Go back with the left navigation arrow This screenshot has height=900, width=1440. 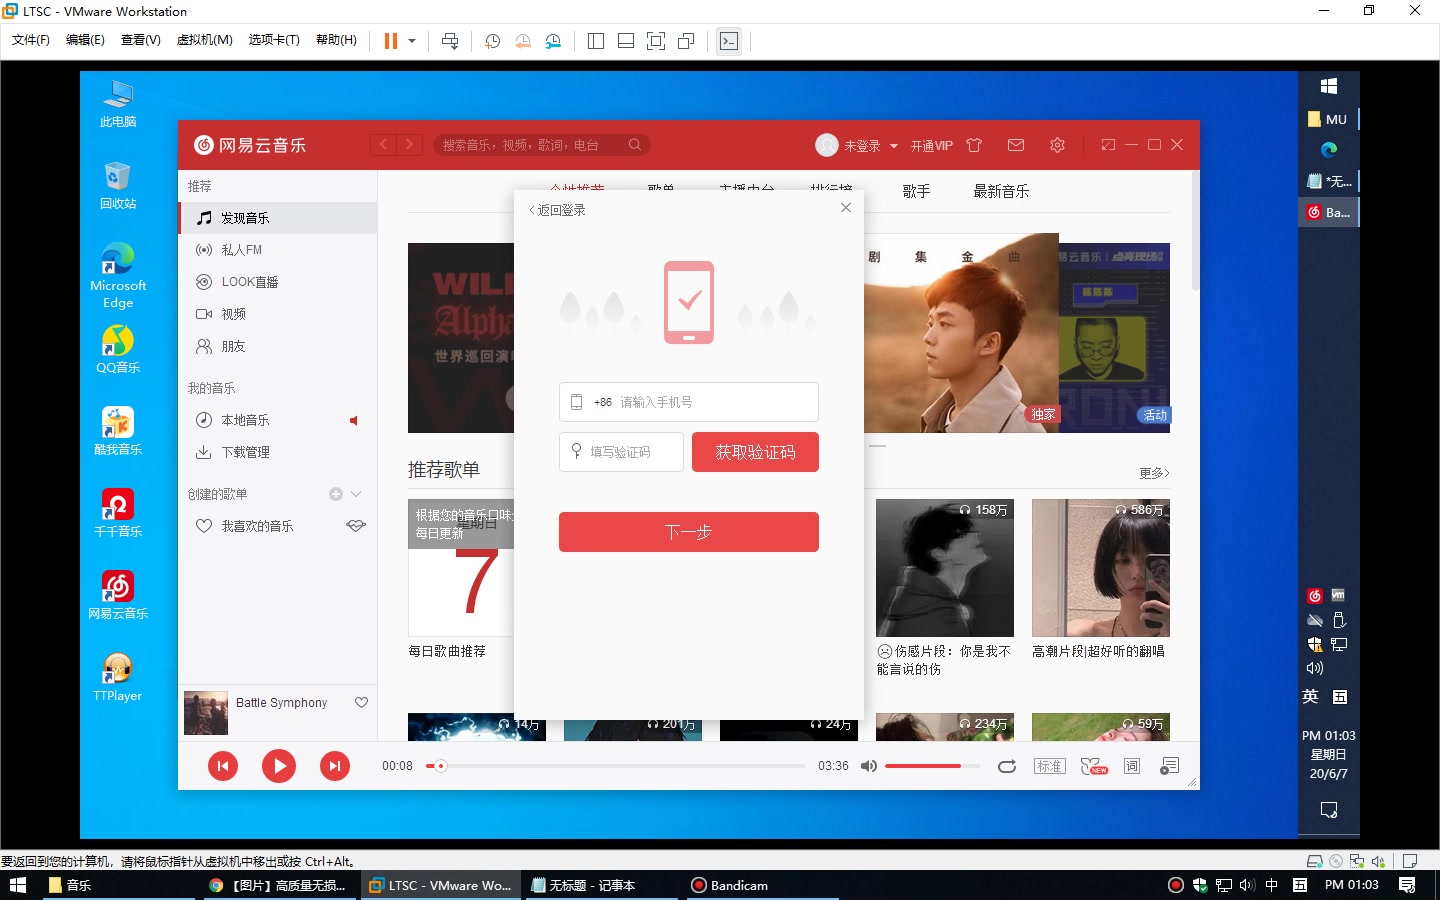pyautogui.click(x=384, y=145)
